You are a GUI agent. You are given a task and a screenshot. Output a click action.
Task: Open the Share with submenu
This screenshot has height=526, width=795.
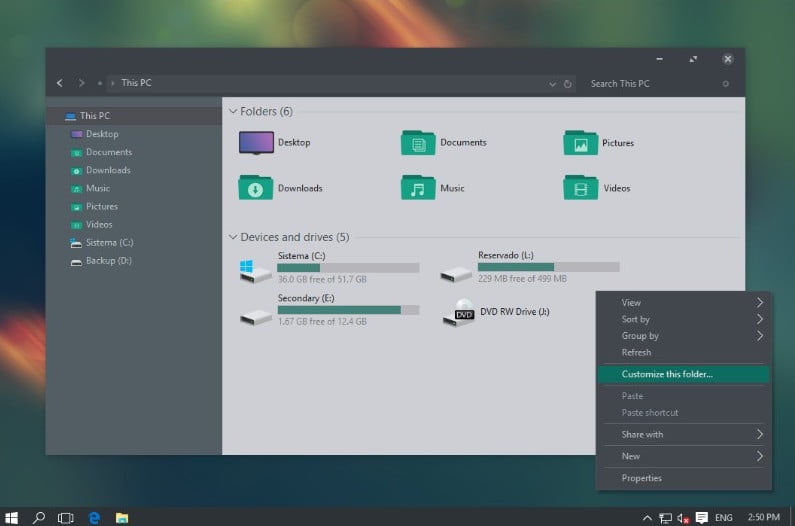tap(683, 435)
